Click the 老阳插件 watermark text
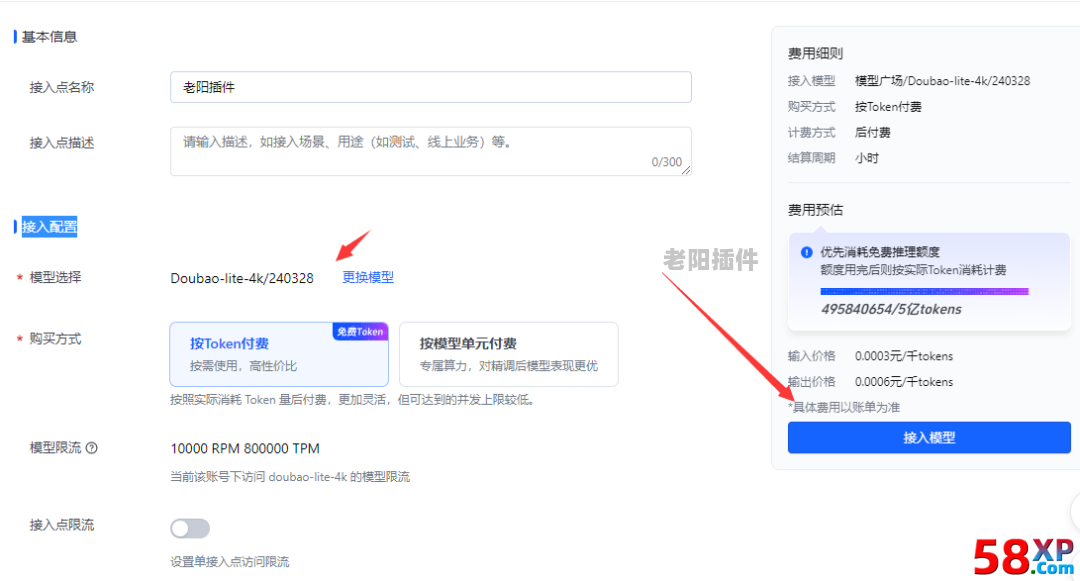The height and width of the screenshot is (581, 1080). coord(711,261)
